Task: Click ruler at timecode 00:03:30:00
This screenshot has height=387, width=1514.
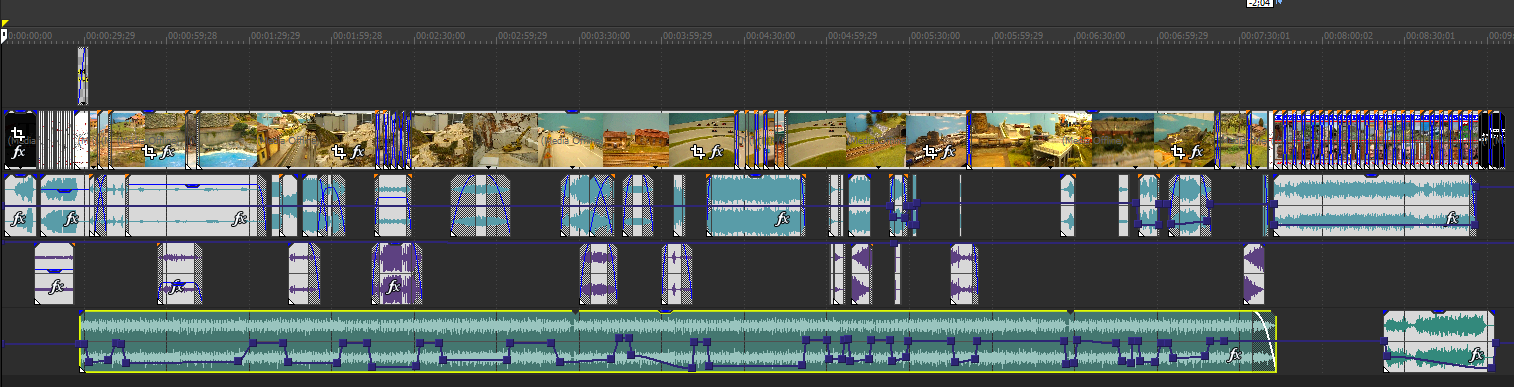Action: (x=605, y=35)
